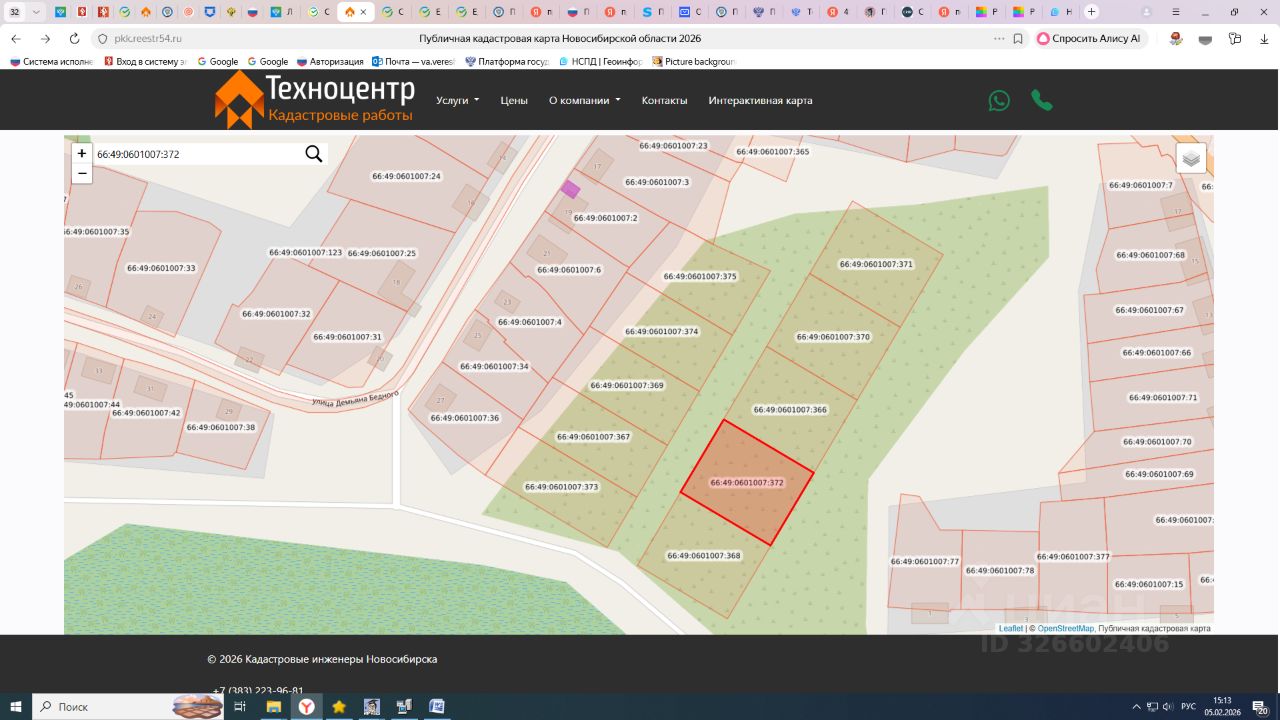Click the magnifier search icon on map

(x=314, y=154)
